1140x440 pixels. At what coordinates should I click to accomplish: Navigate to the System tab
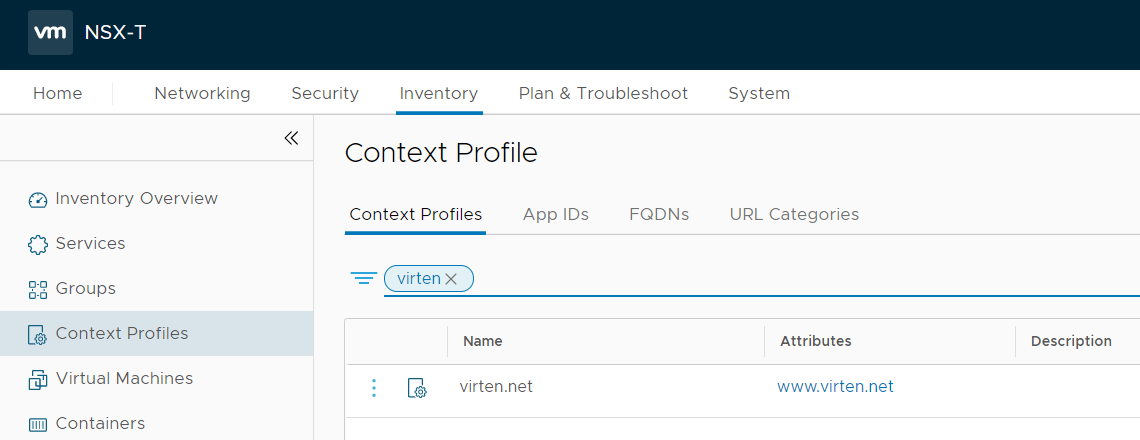point(759,93)
